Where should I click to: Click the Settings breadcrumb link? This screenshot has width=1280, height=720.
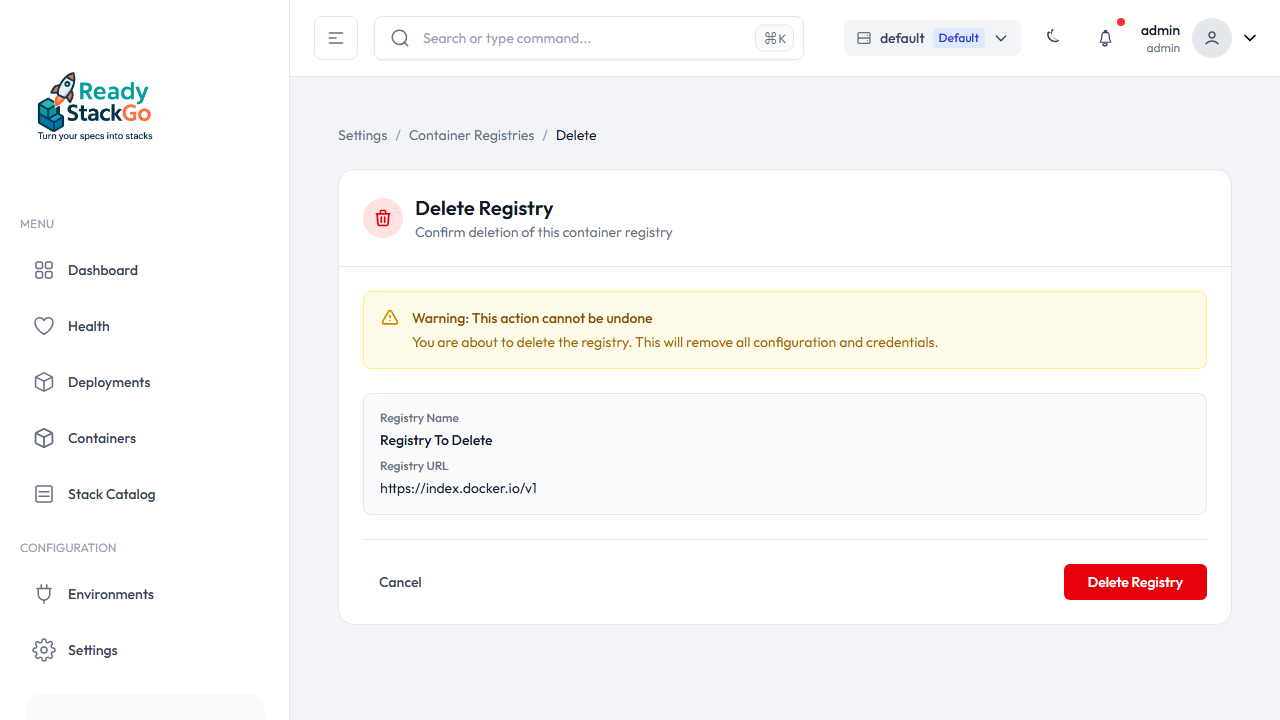point(362,135)
